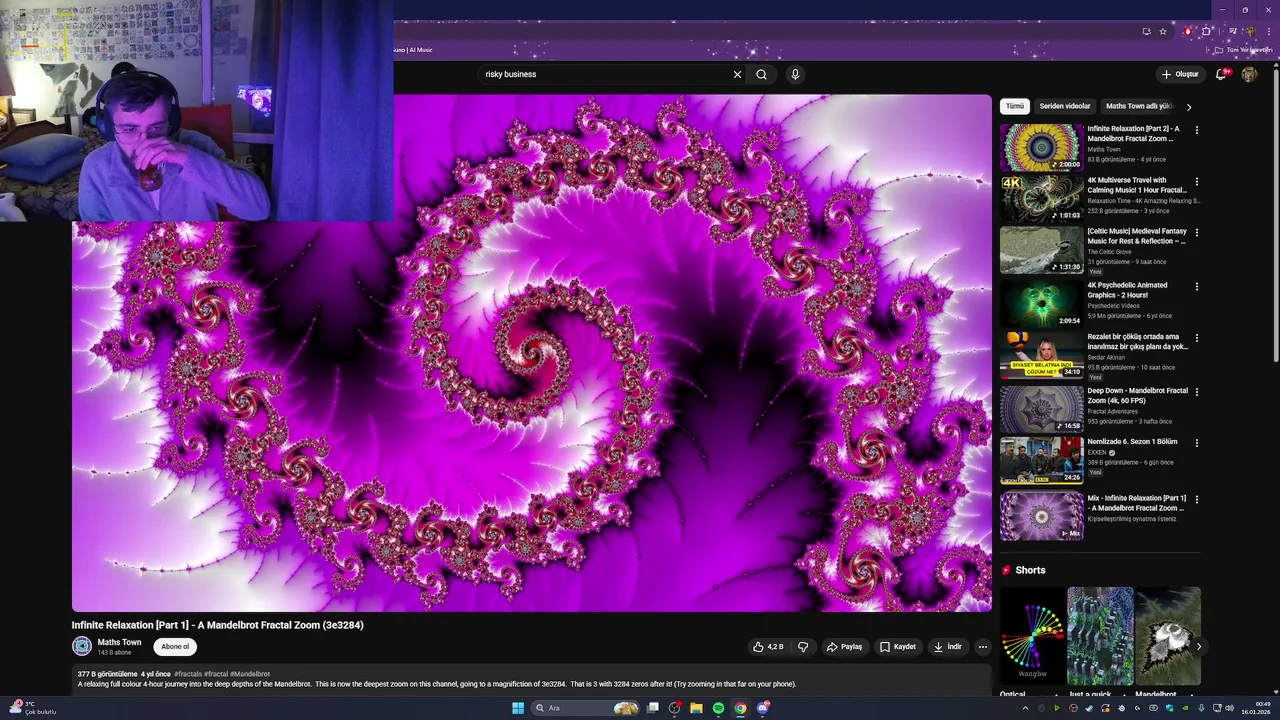The height and width of the screenshot is (720, 1280).
Task: Open 4K Multiverse Travel video thumbnail
Action: pyautogui.click(x=1041, y=198)
